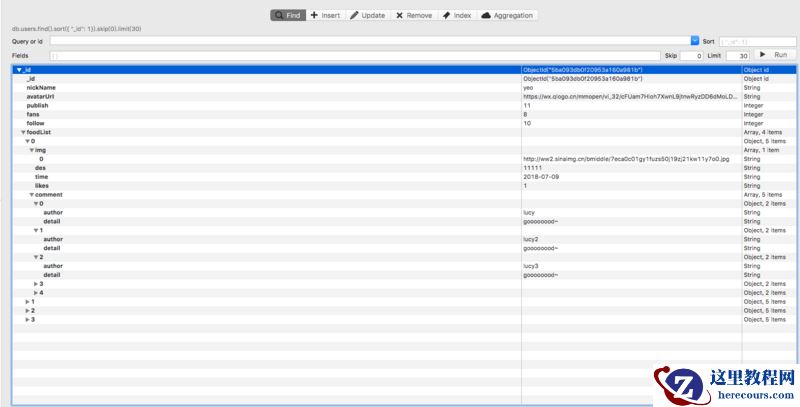This screenshot has width=800, height=407.
Task: Collapse the comment array
Action: click(x=32, y=195)
